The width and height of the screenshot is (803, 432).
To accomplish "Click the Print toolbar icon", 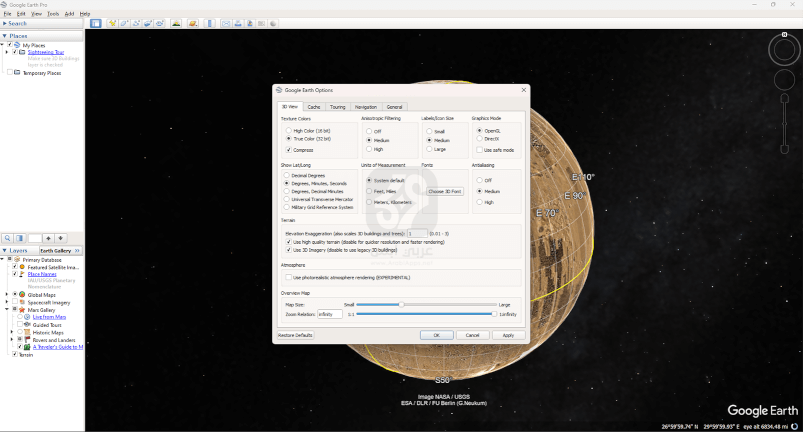I will (x=238, y=24).
